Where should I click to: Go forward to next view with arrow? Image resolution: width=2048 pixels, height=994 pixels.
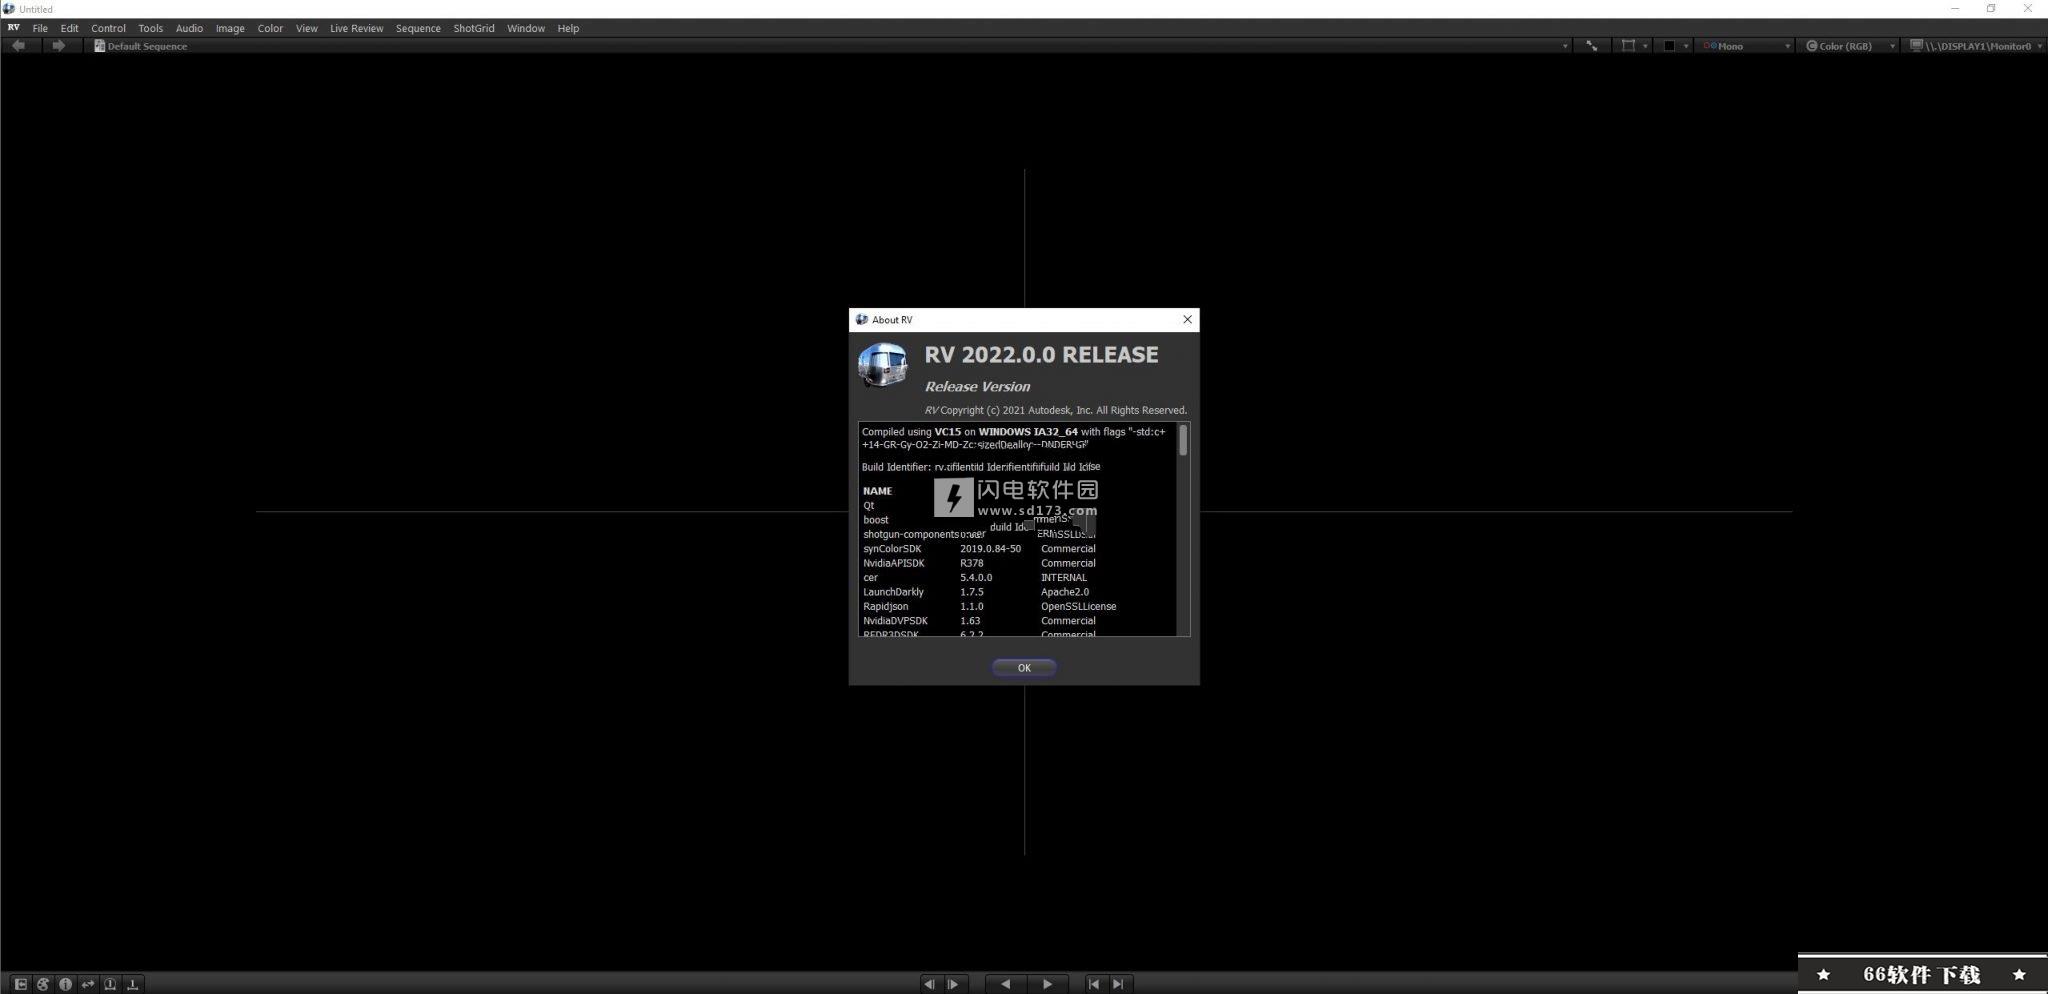pos(58,46)
